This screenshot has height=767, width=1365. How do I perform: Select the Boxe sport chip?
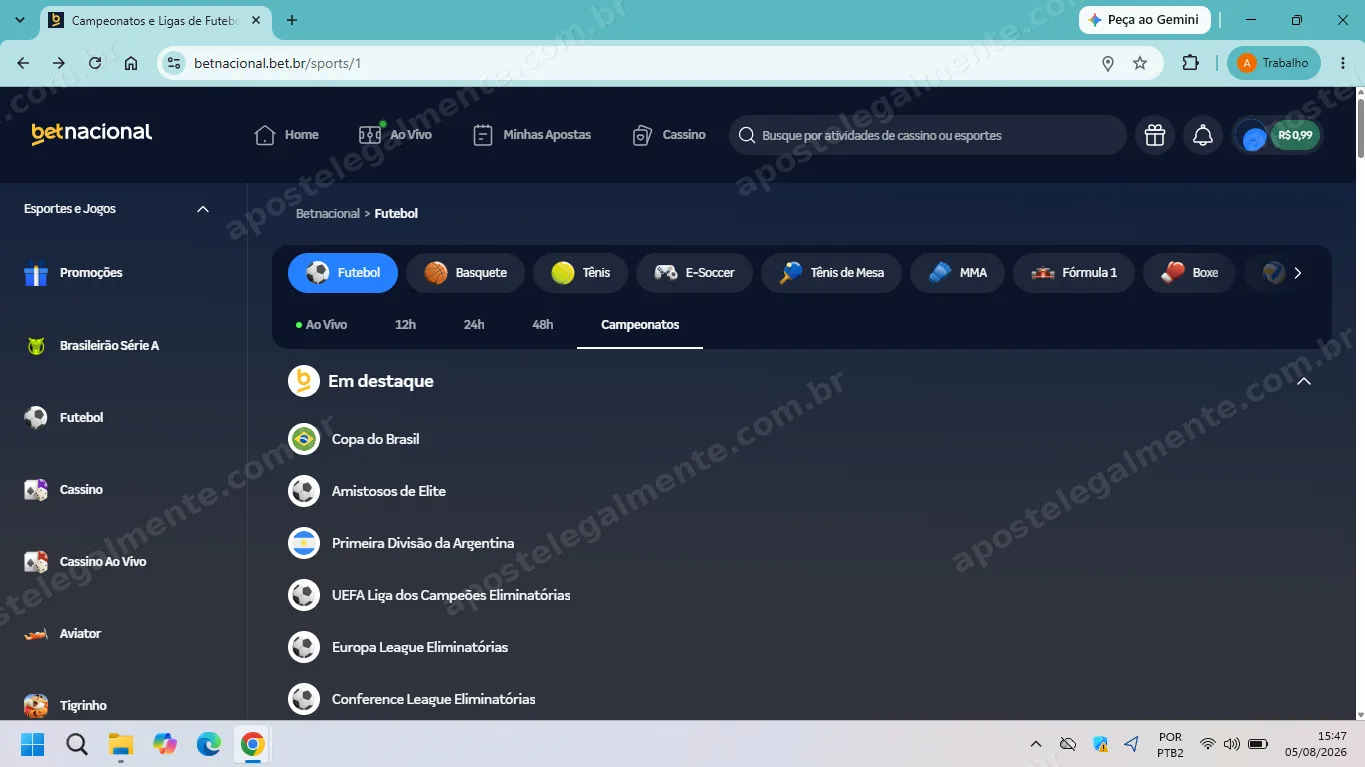pyautogui.click(x=1189, y=273)
